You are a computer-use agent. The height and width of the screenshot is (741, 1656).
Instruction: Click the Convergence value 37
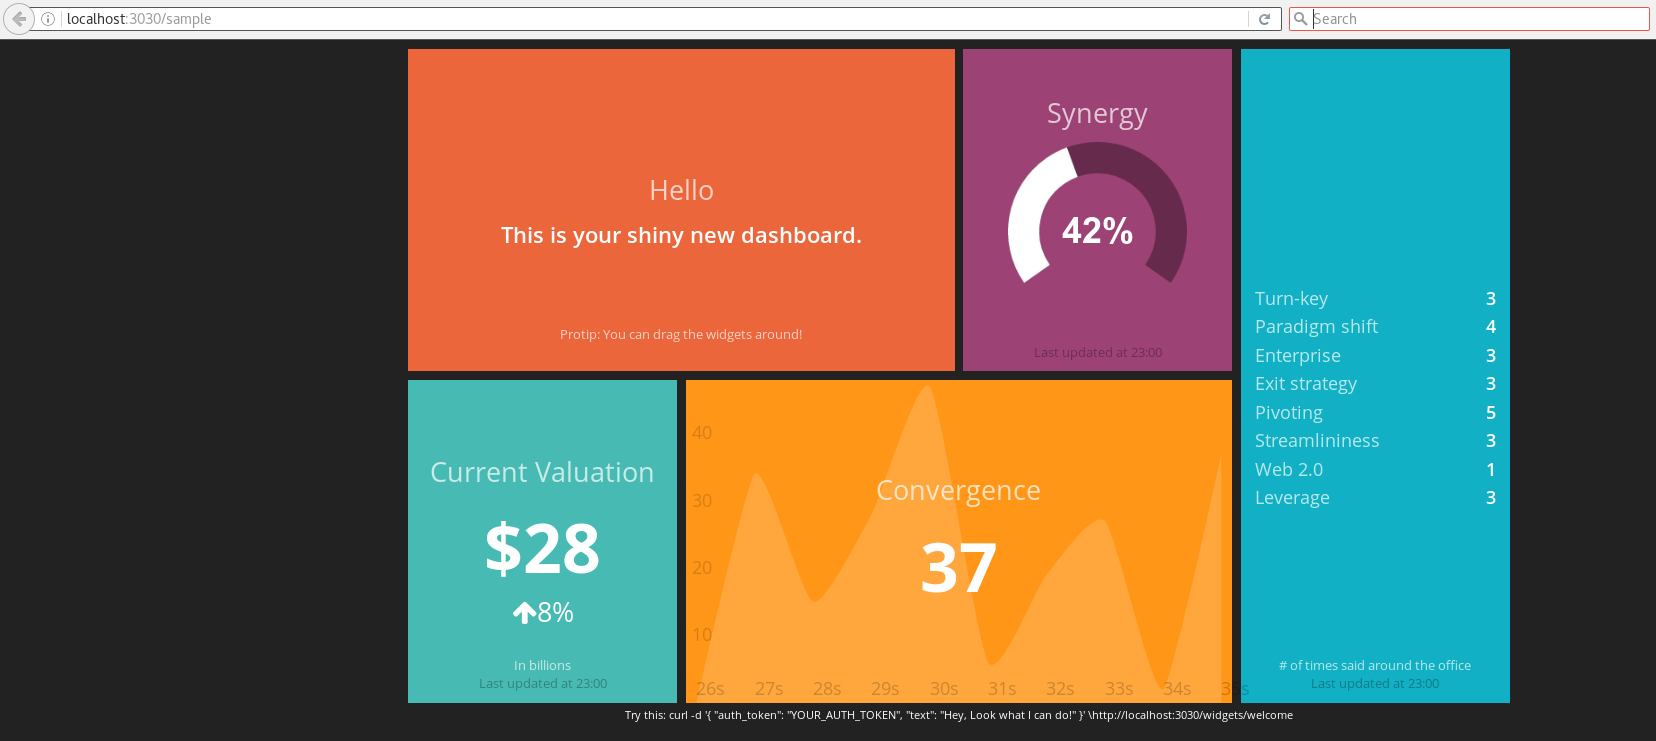tap(958, 568)
